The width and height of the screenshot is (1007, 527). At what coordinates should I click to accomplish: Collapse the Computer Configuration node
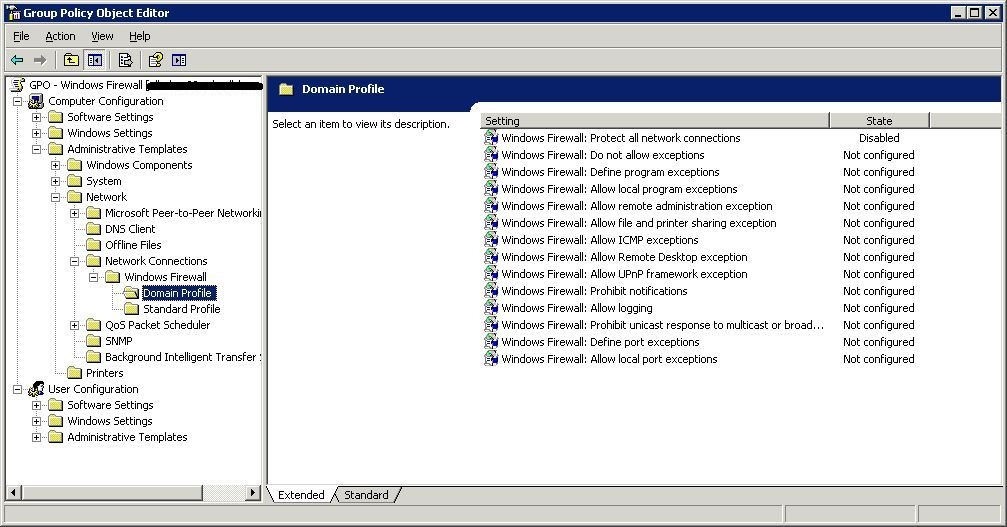point(17,101)
